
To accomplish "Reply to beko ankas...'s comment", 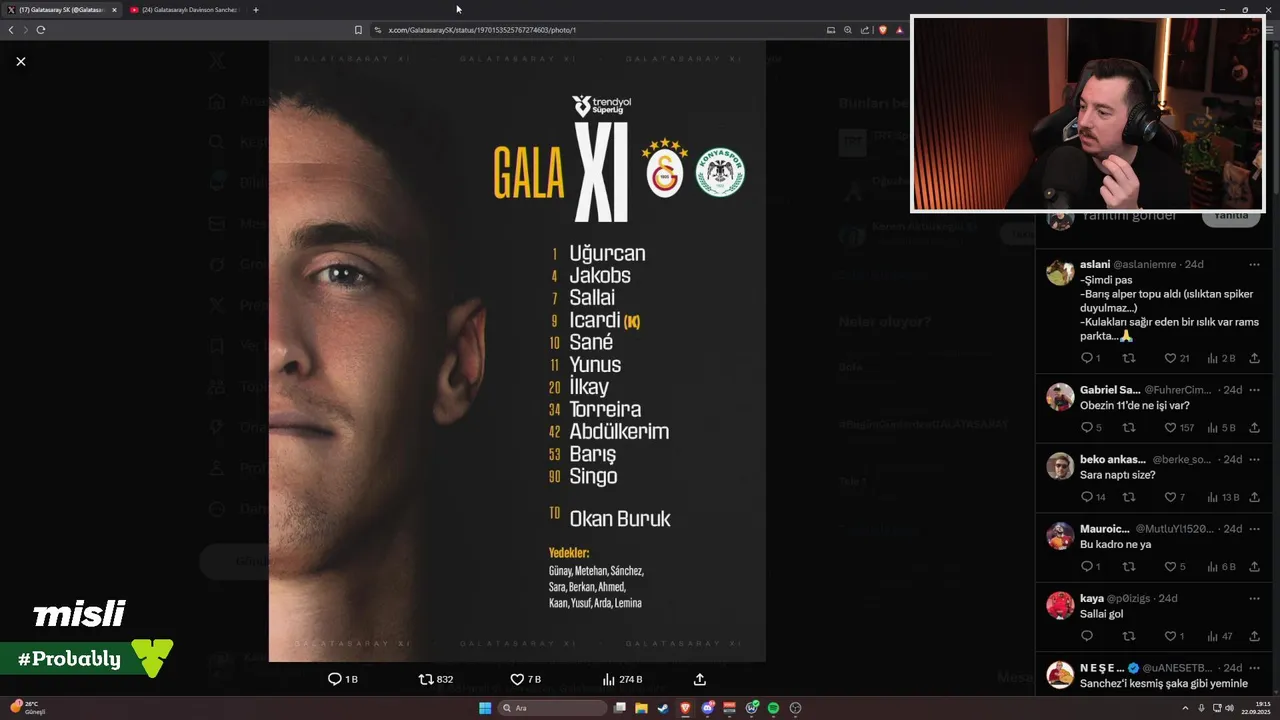I will (x=1093, y=497).
